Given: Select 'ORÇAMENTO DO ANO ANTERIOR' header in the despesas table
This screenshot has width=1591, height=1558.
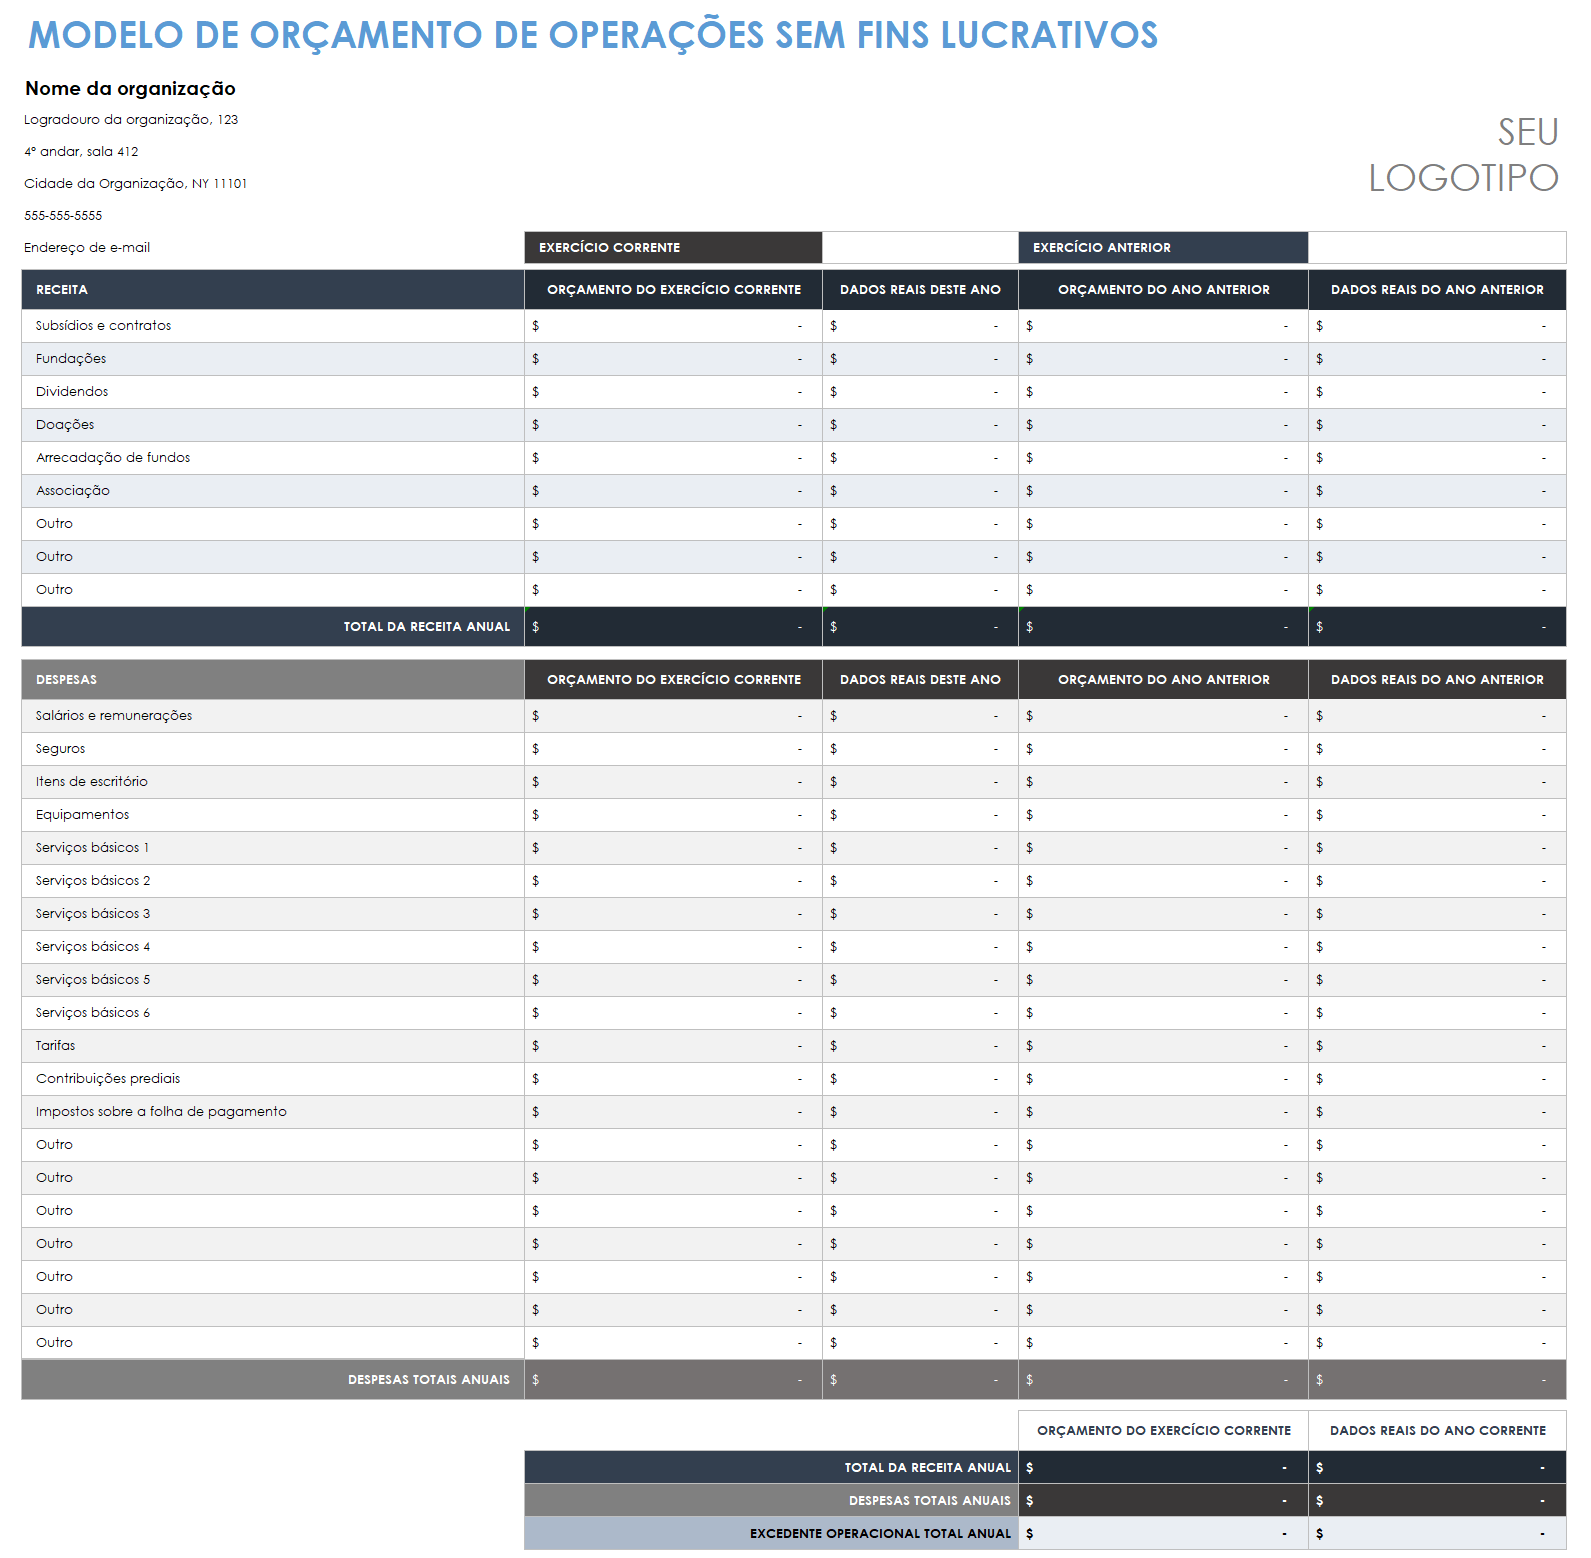Looking at the screenshot, I should point(1163,679).
